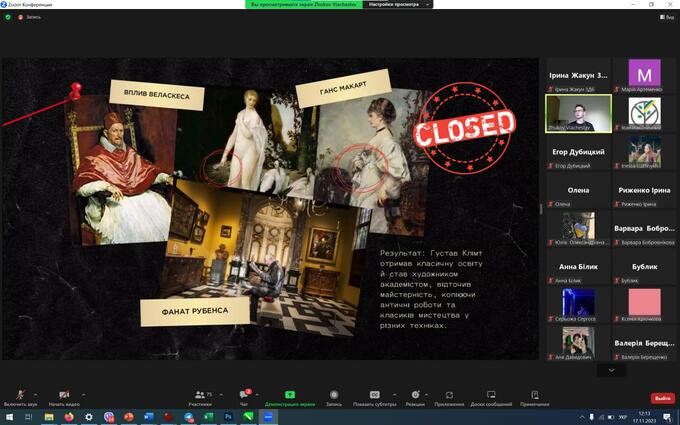The image size is (680, 425).
Task: Open Photoshop from the taskbar
Action: point(229,417)
